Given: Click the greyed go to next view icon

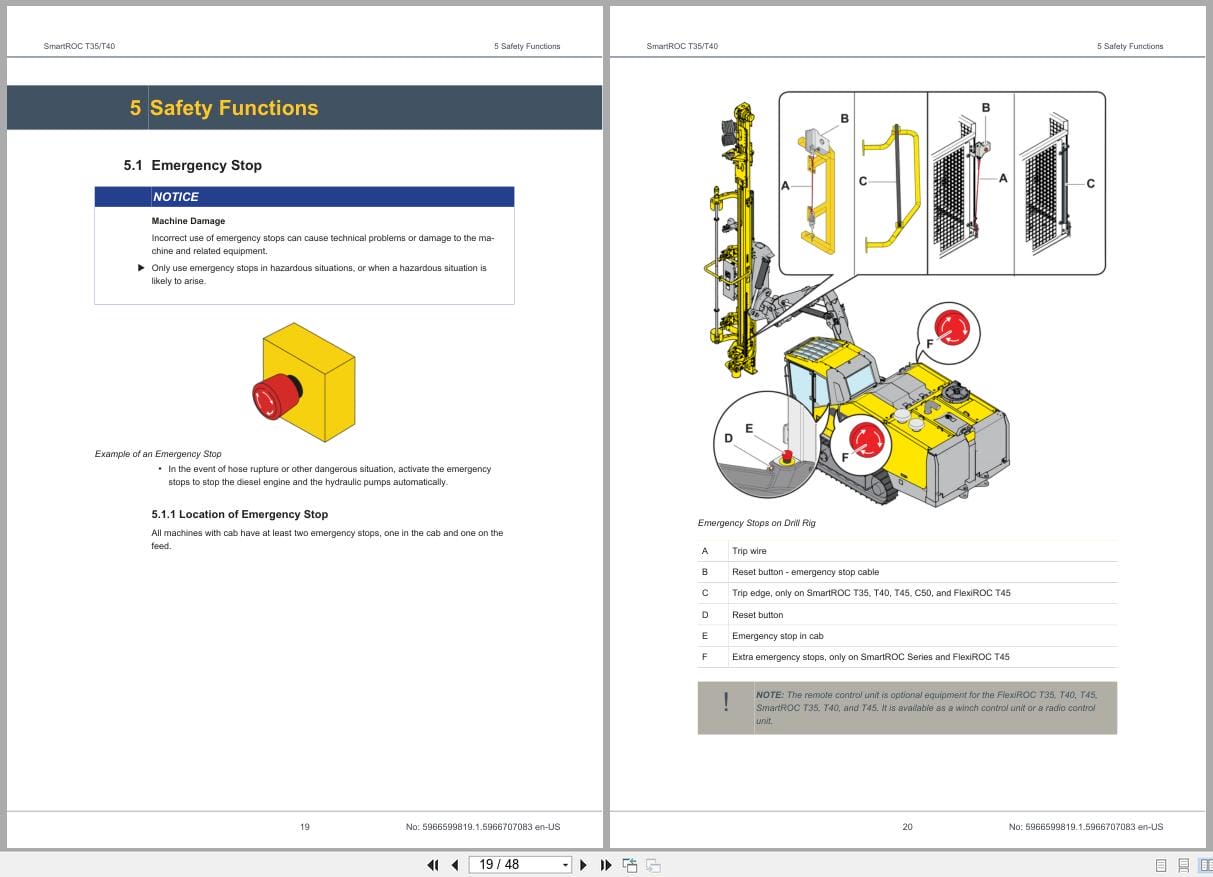Looking at the screenshot, I should [653, 865].
